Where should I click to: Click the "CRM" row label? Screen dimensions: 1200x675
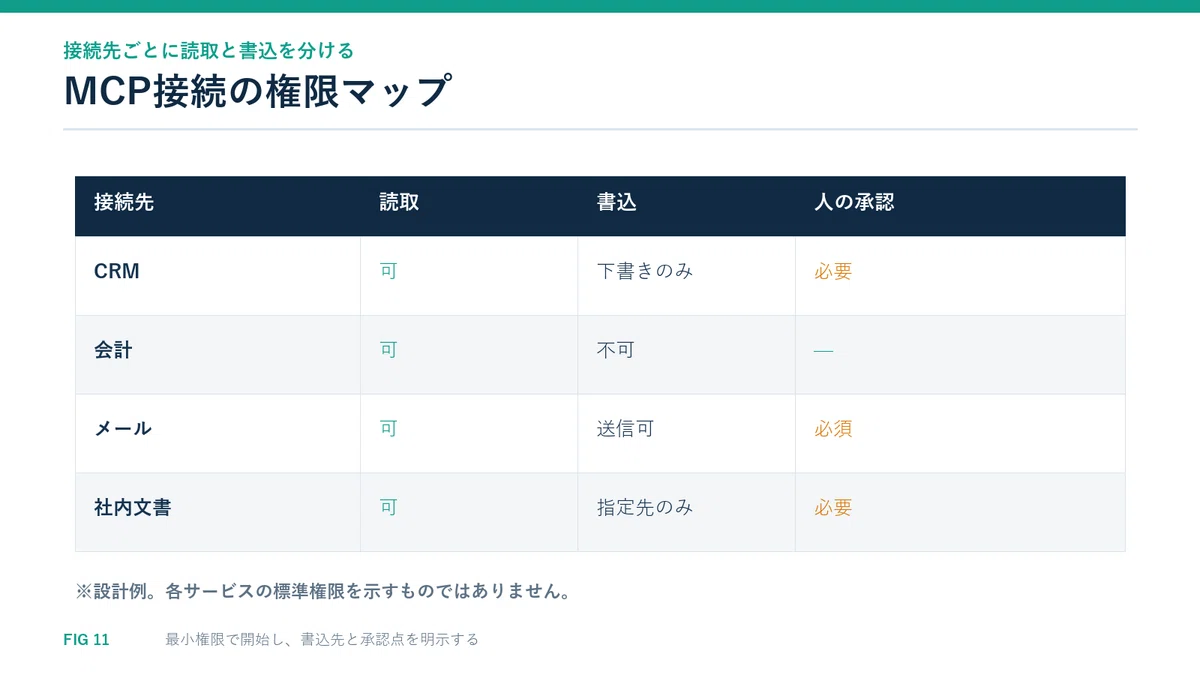117,271
